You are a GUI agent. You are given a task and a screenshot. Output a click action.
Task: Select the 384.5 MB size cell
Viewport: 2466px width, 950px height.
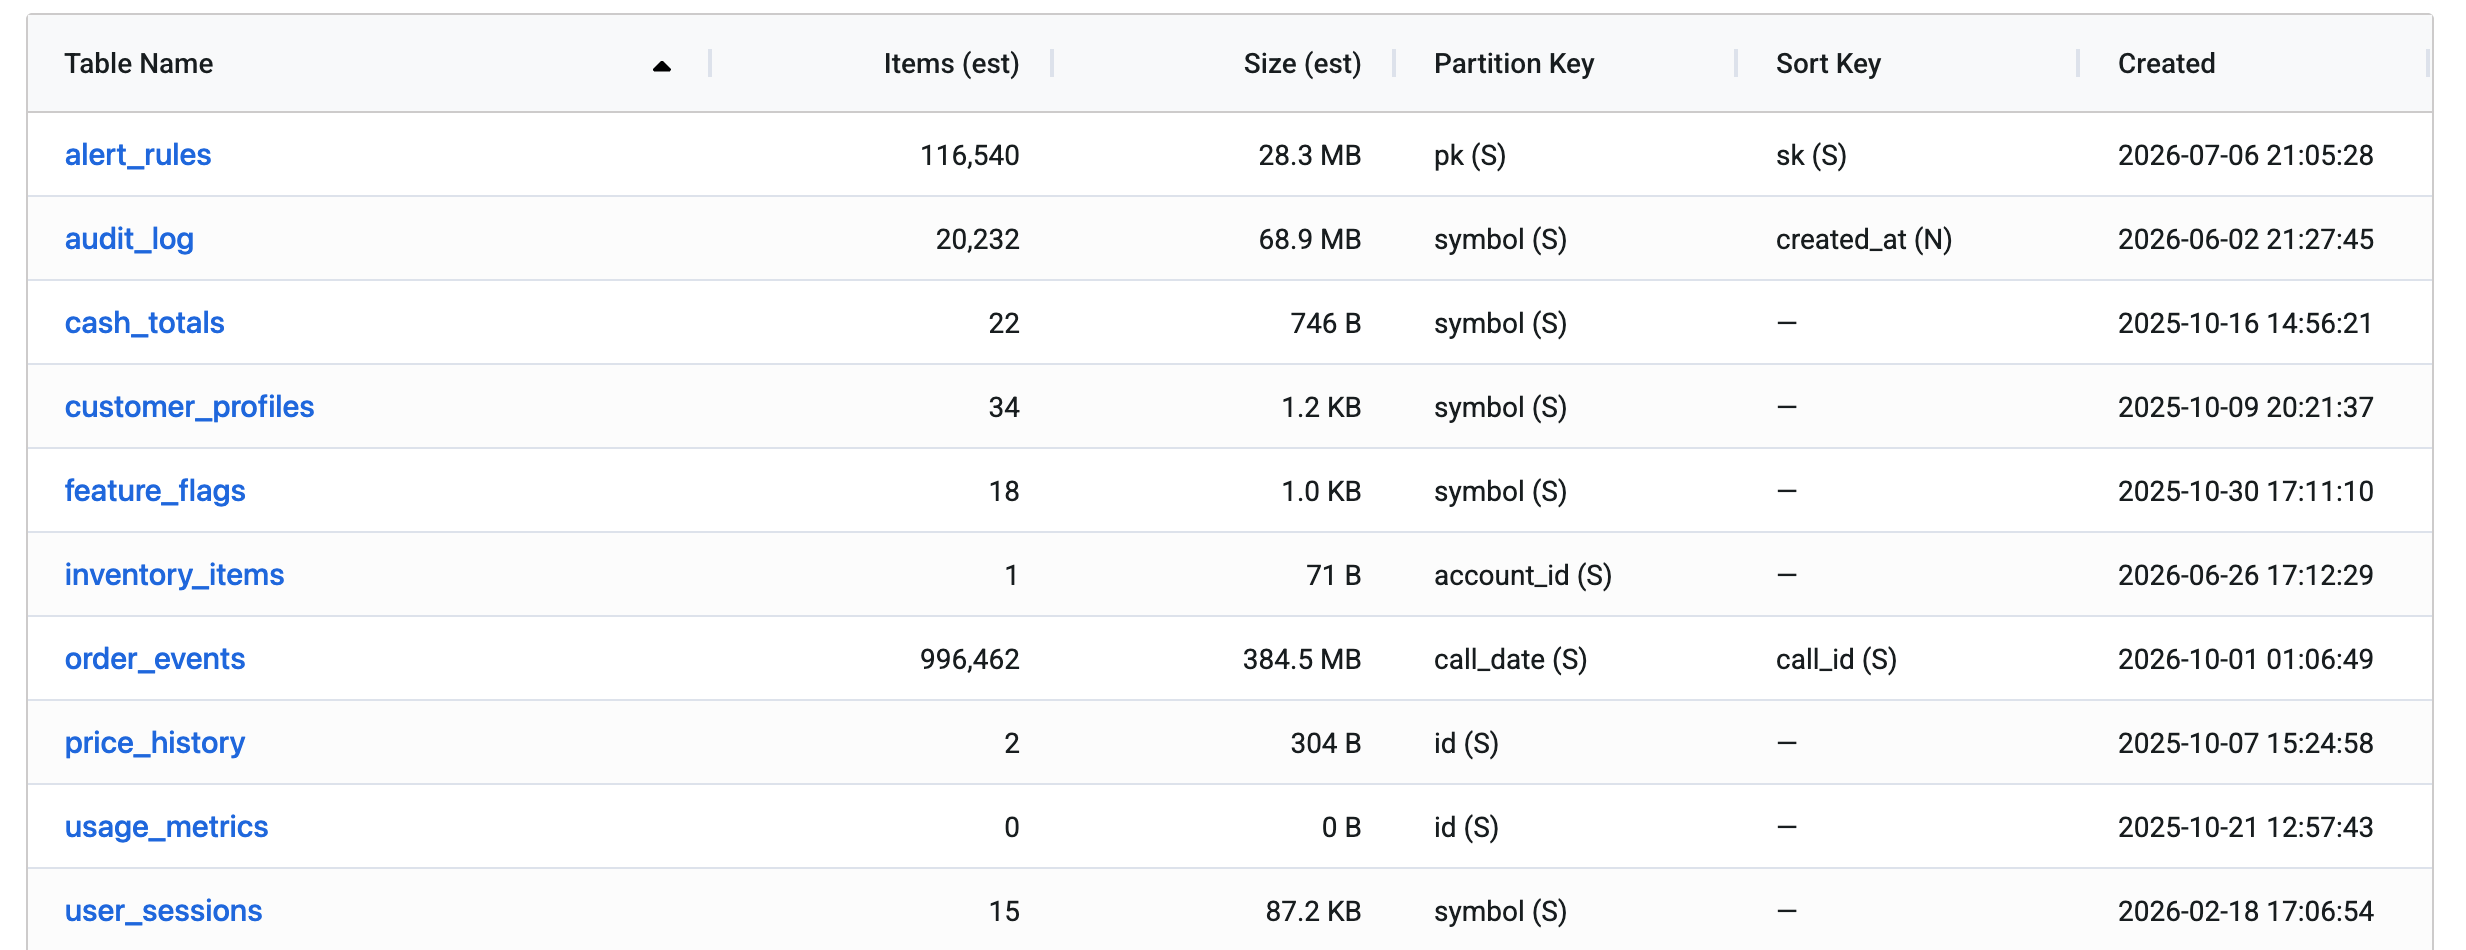click(x=1301, y=659)
